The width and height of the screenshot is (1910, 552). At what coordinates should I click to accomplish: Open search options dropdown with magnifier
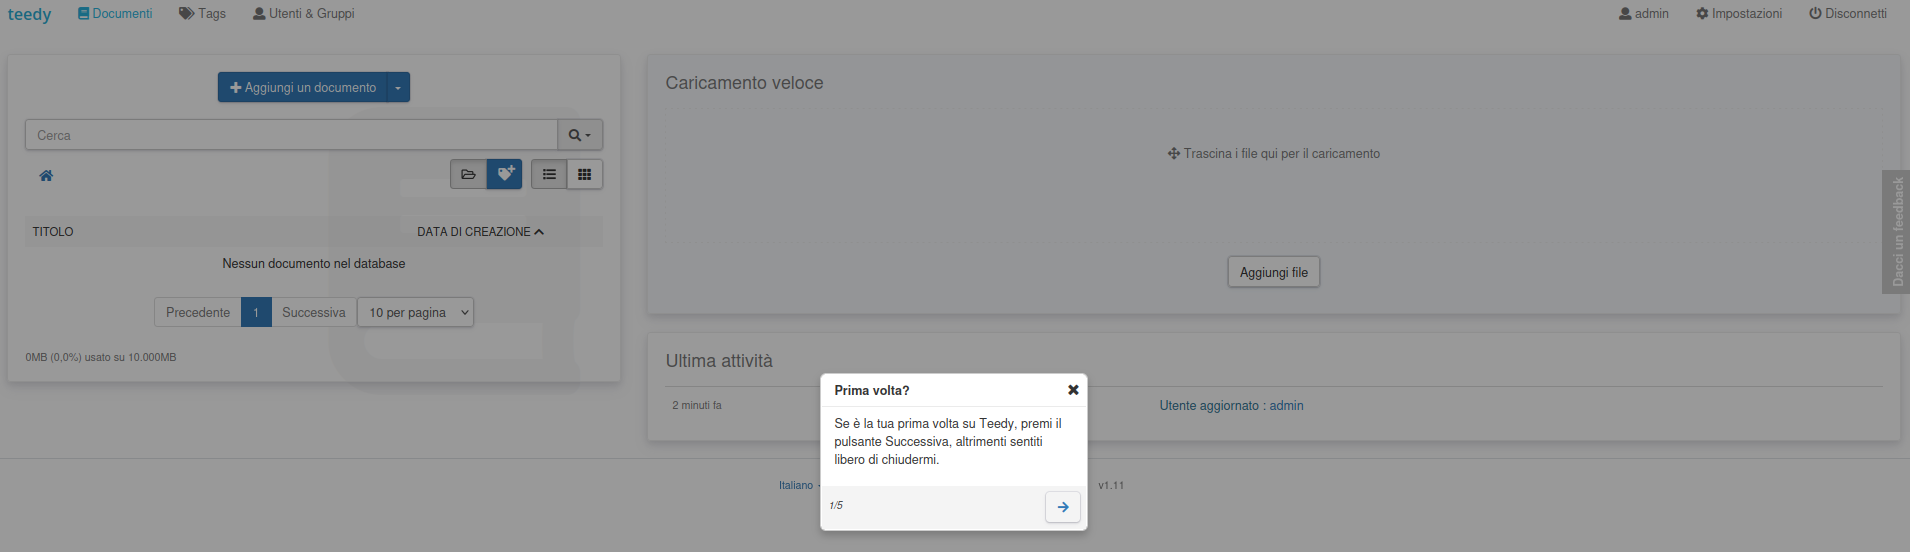point(580,135)
